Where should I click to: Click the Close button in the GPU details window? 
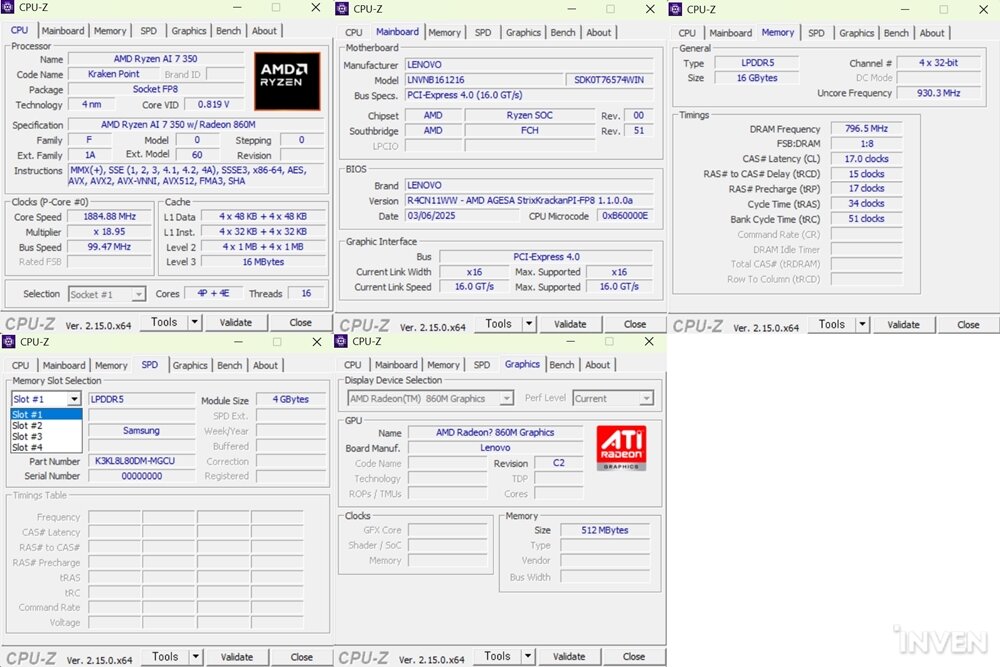pyautogui.click(x=633, y=656)
